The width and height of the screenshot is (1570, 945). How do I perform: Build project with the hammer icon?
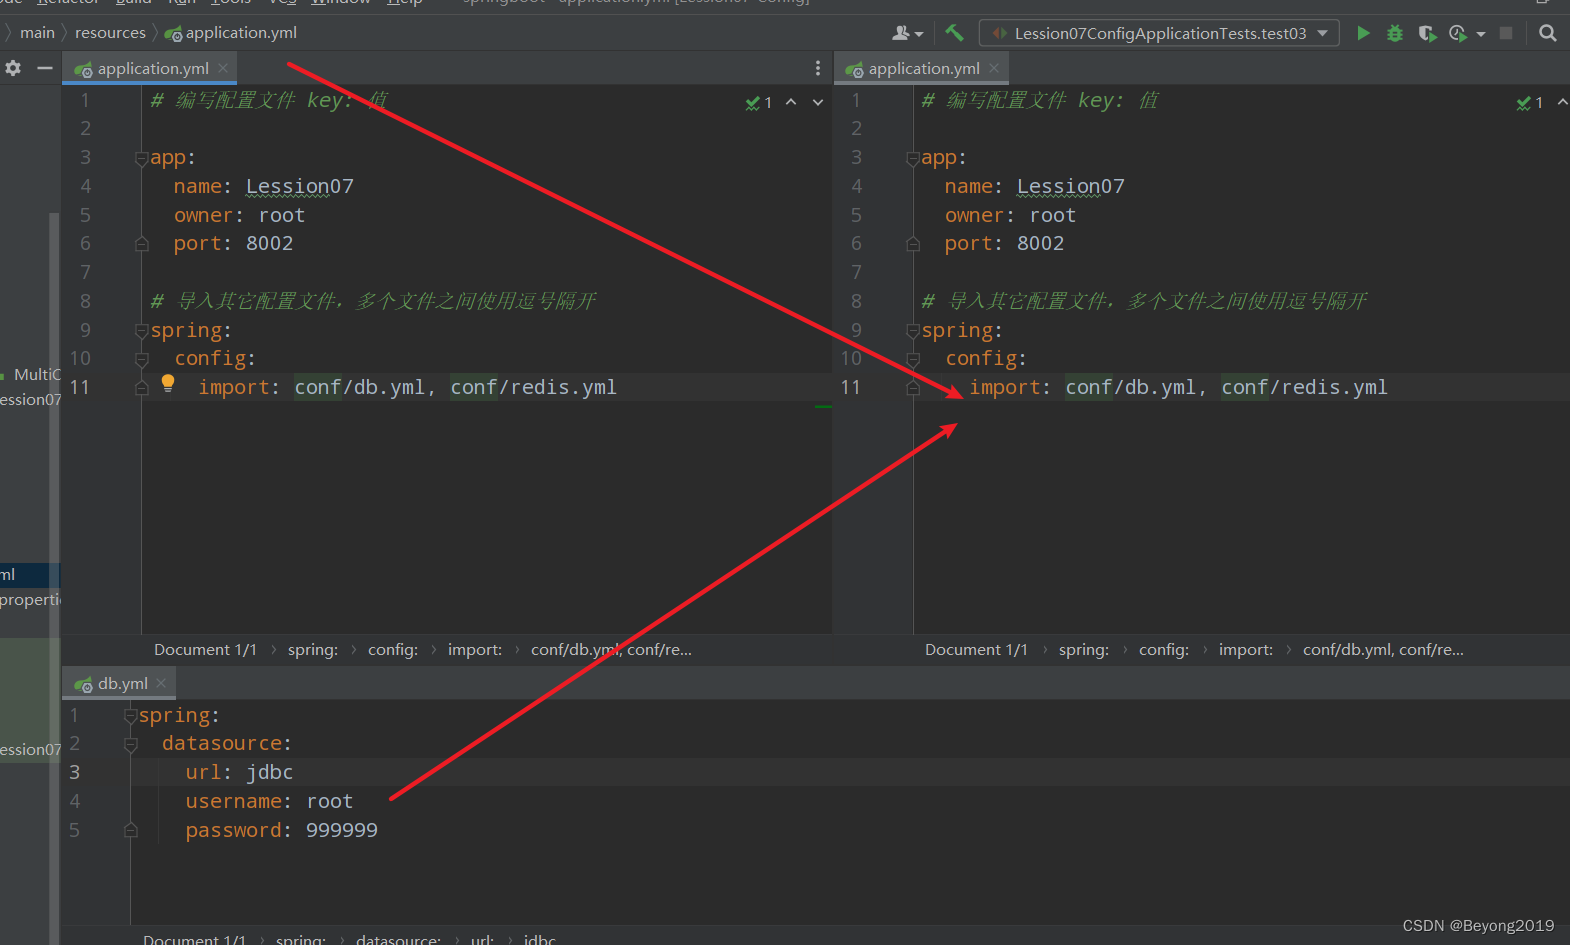(955, 33)
